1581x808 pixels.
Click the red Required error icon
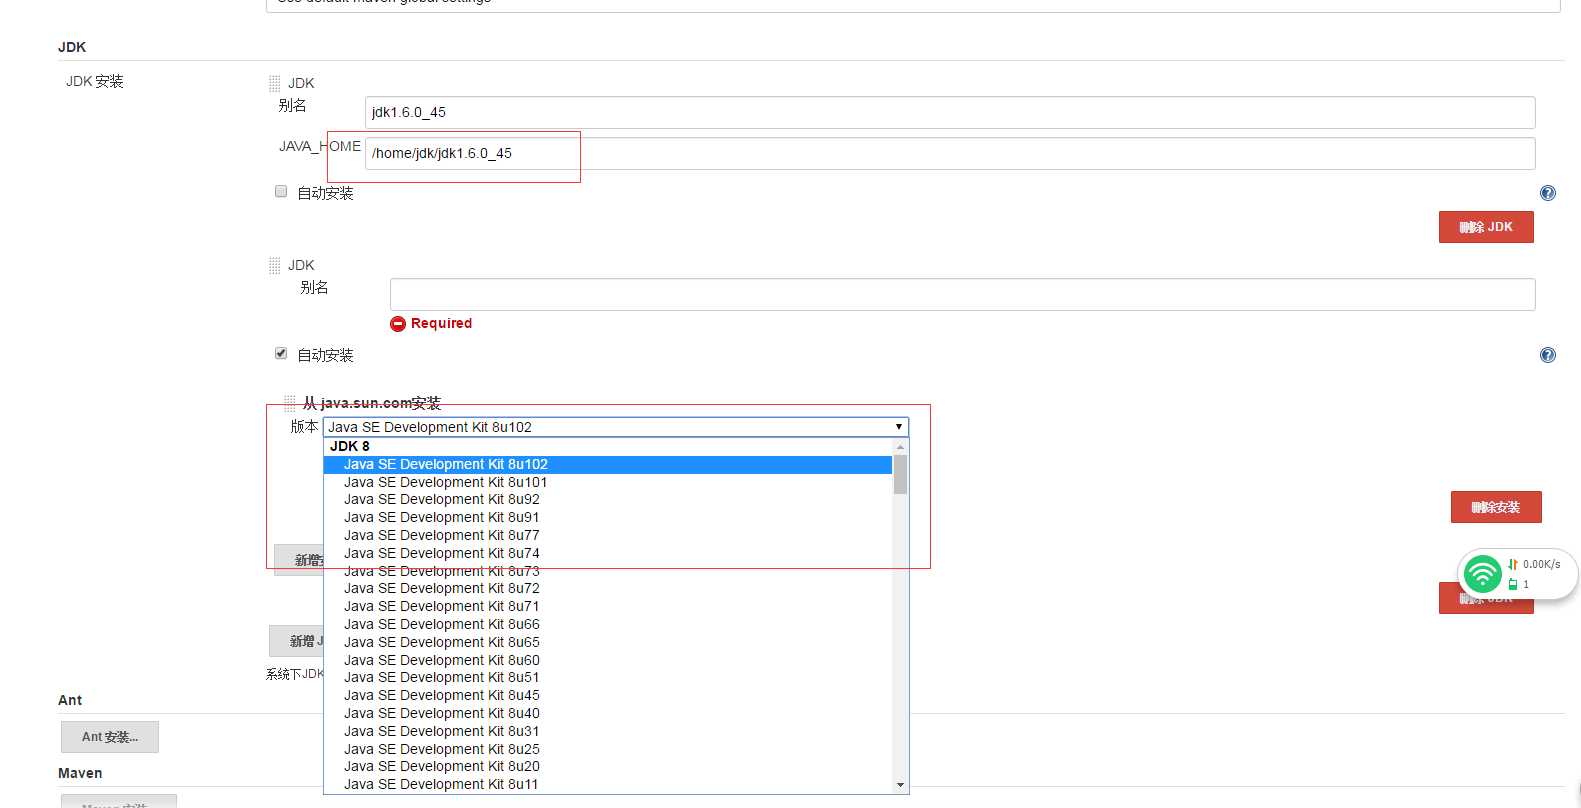[x=398, y=324]
